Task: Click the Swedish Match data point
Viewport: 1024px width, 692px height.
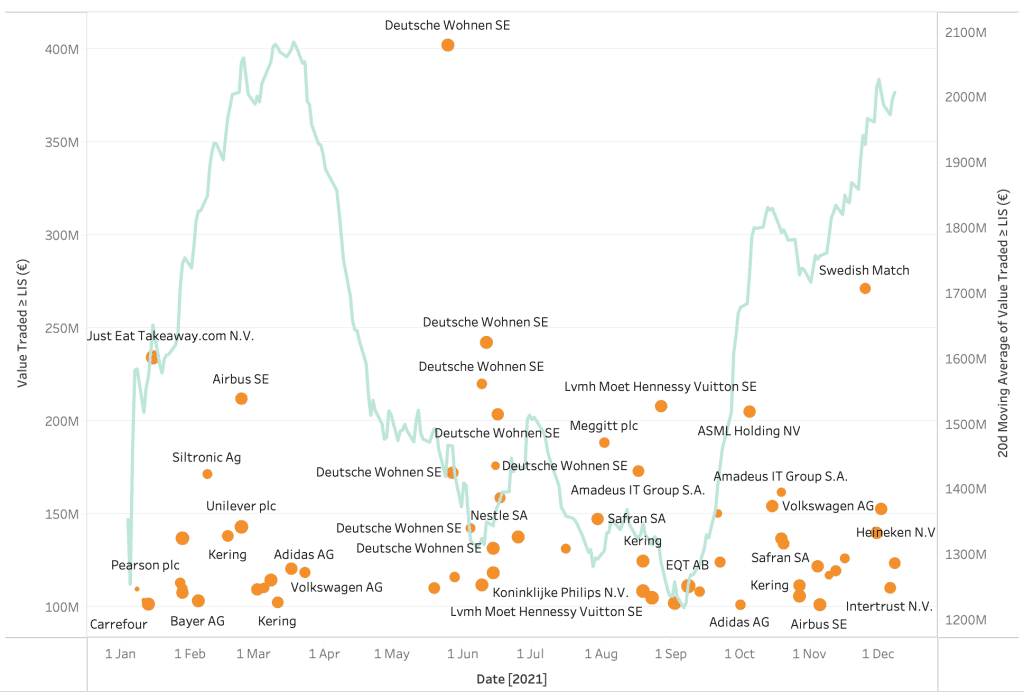Action: click(x=865, y=288)
